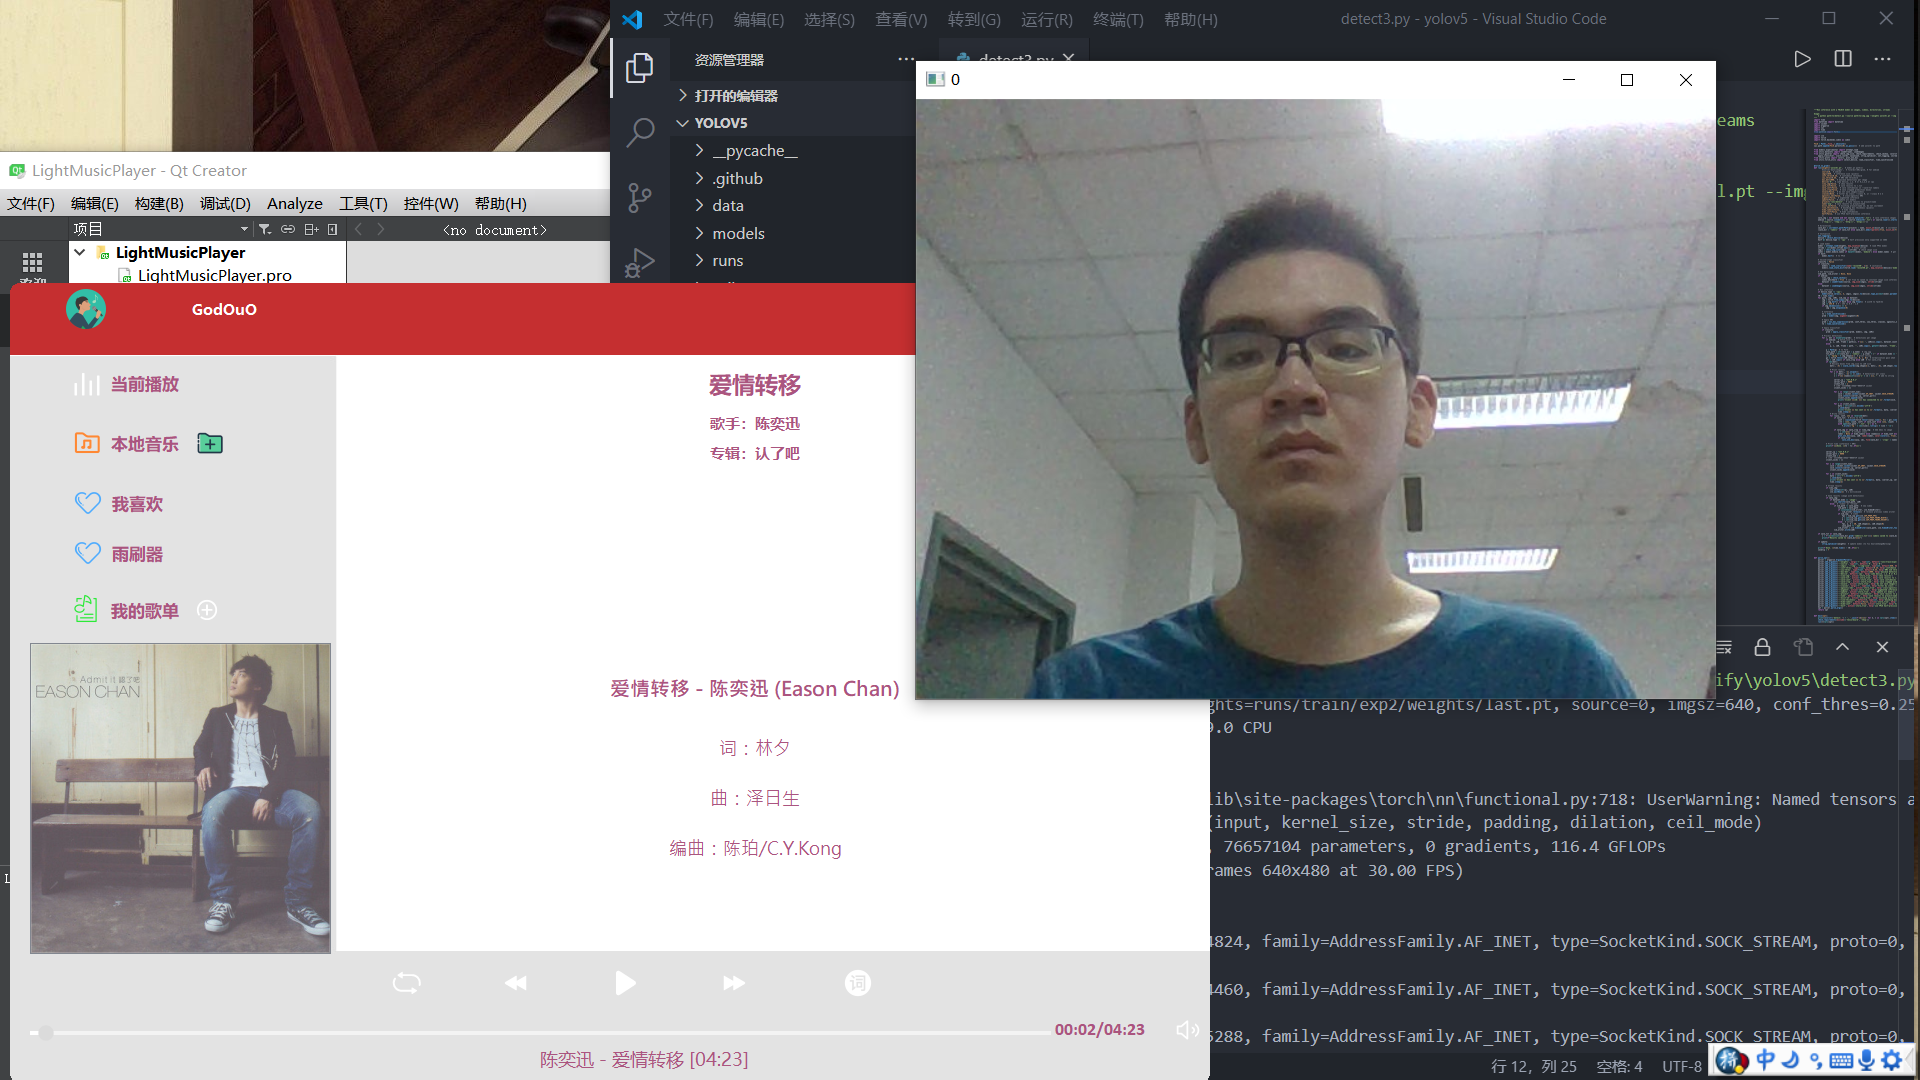Skip to previous track
Image resolution: width=1920 pixels, height=1080 pixels.
pyautogui.click(x=516, y=983)
